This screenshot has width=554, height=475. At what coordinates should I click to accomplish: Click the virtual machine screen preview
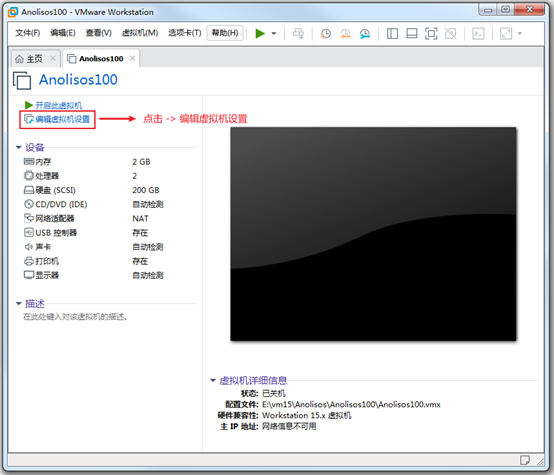(x=373, y=234)
